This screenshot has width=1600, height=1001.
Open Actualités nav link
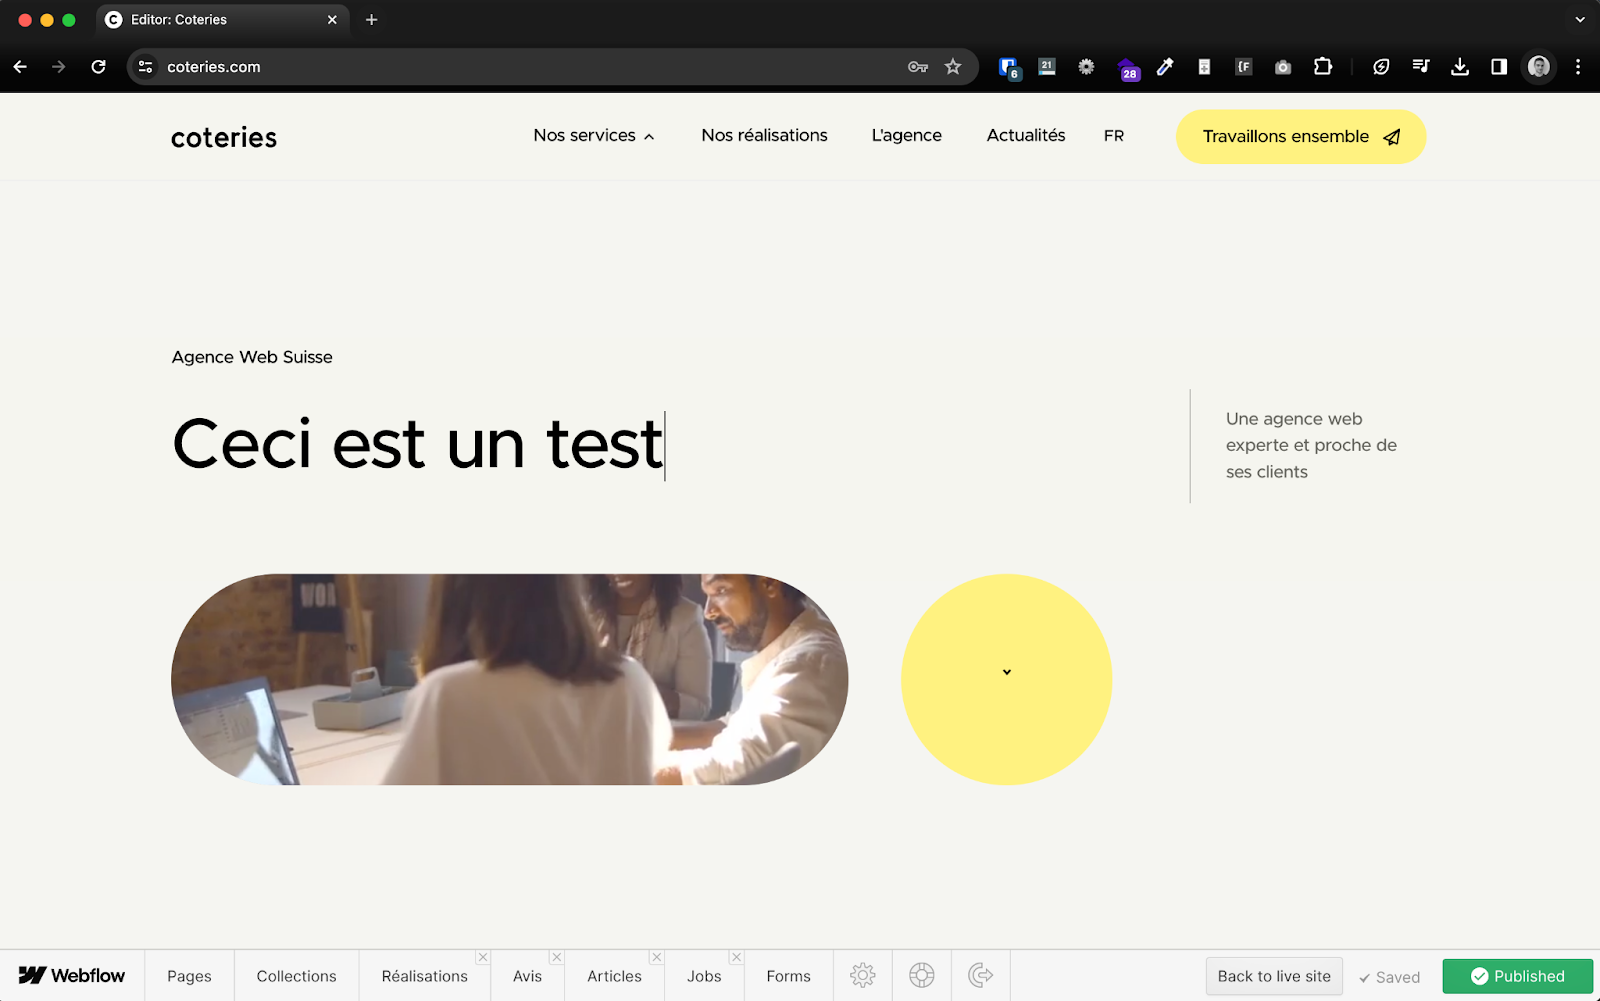point(1026,135)
